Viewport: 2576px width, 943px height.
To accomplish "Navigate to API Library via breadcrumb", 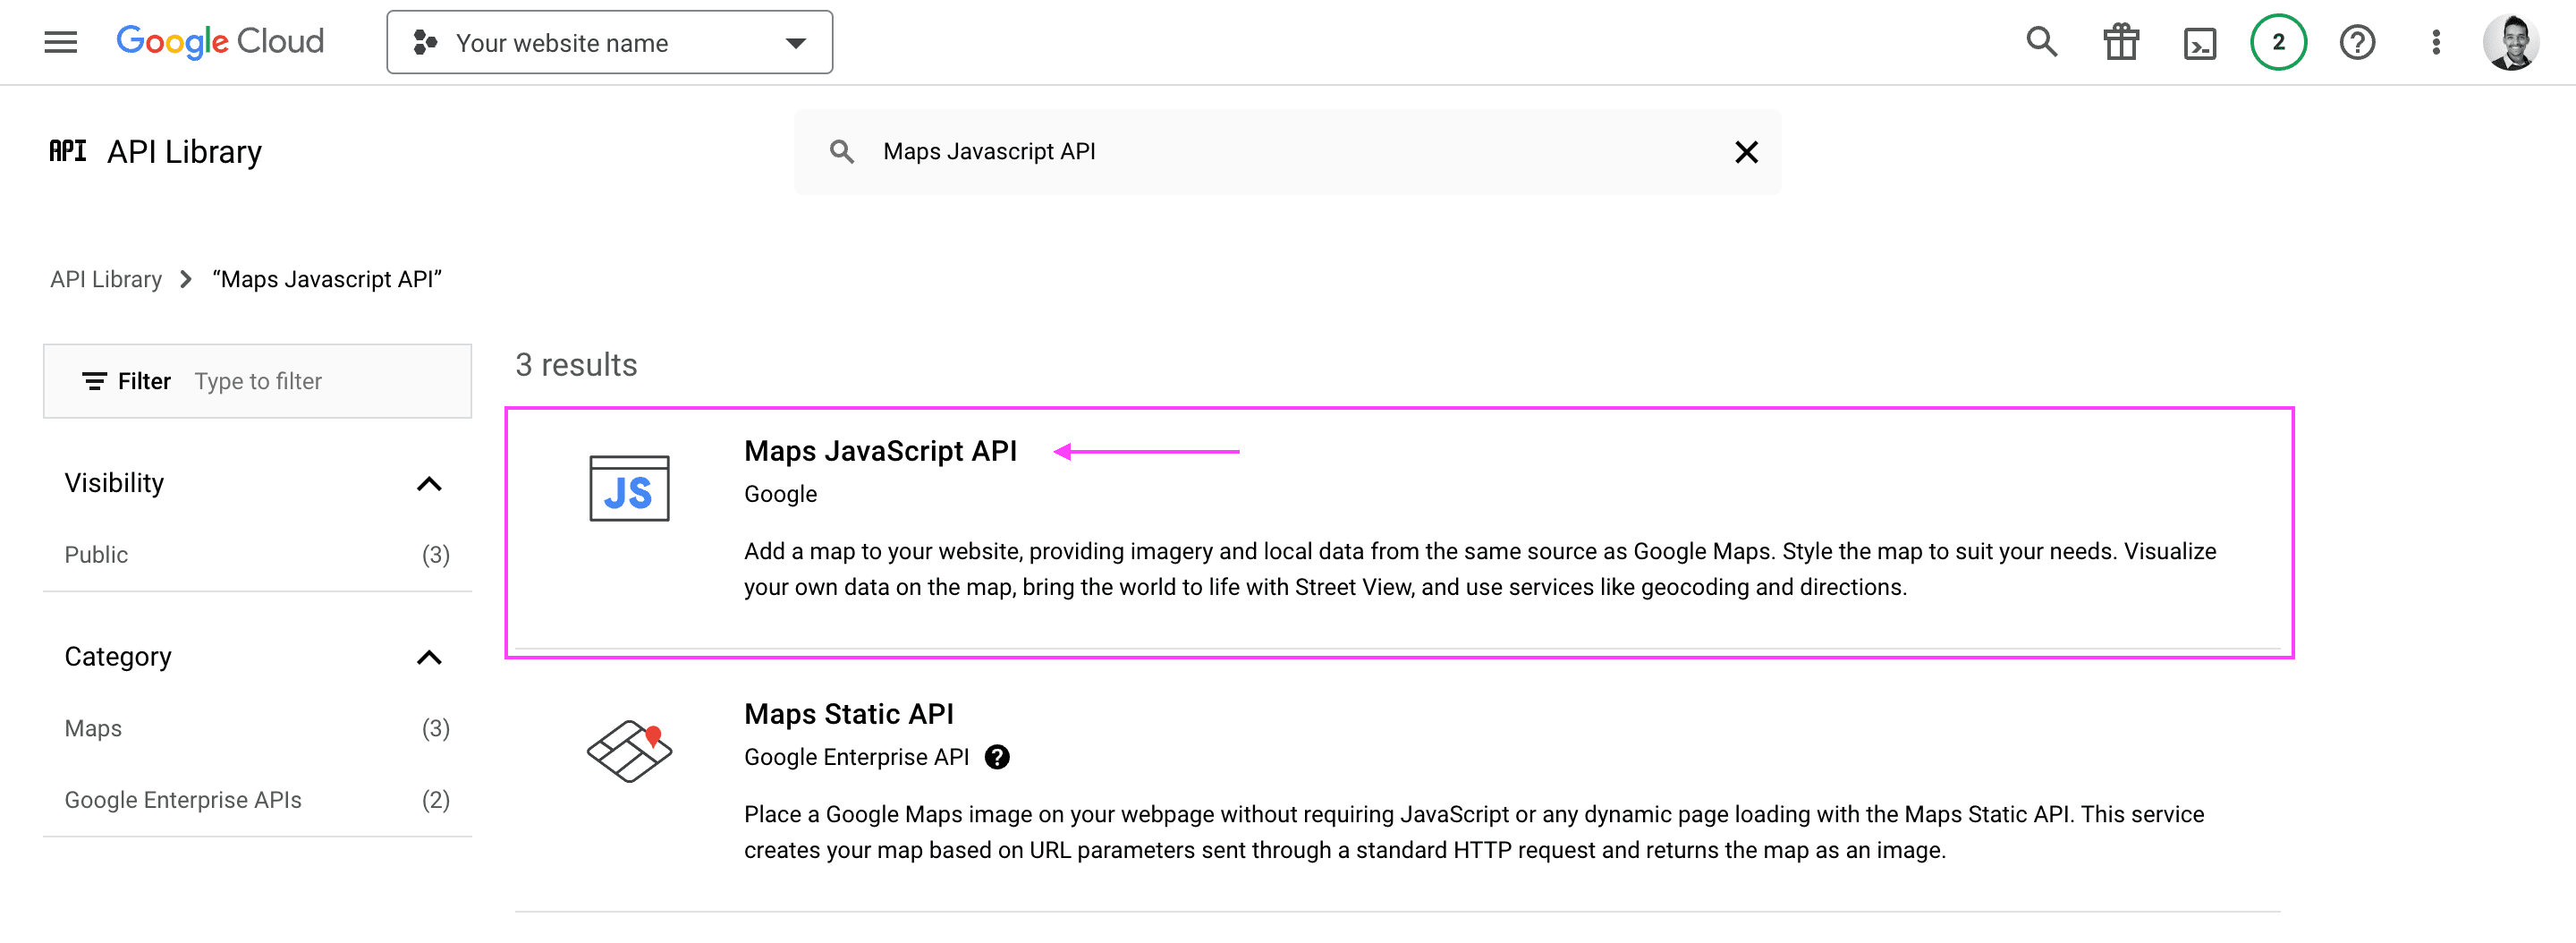I will [x=105, y=279].
